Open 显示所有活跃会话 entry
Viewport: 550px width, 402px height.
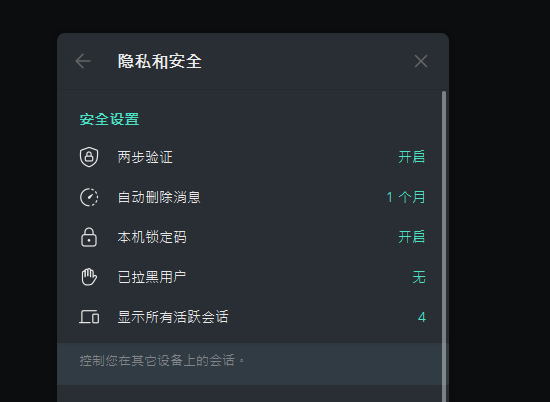coord(249,317)
